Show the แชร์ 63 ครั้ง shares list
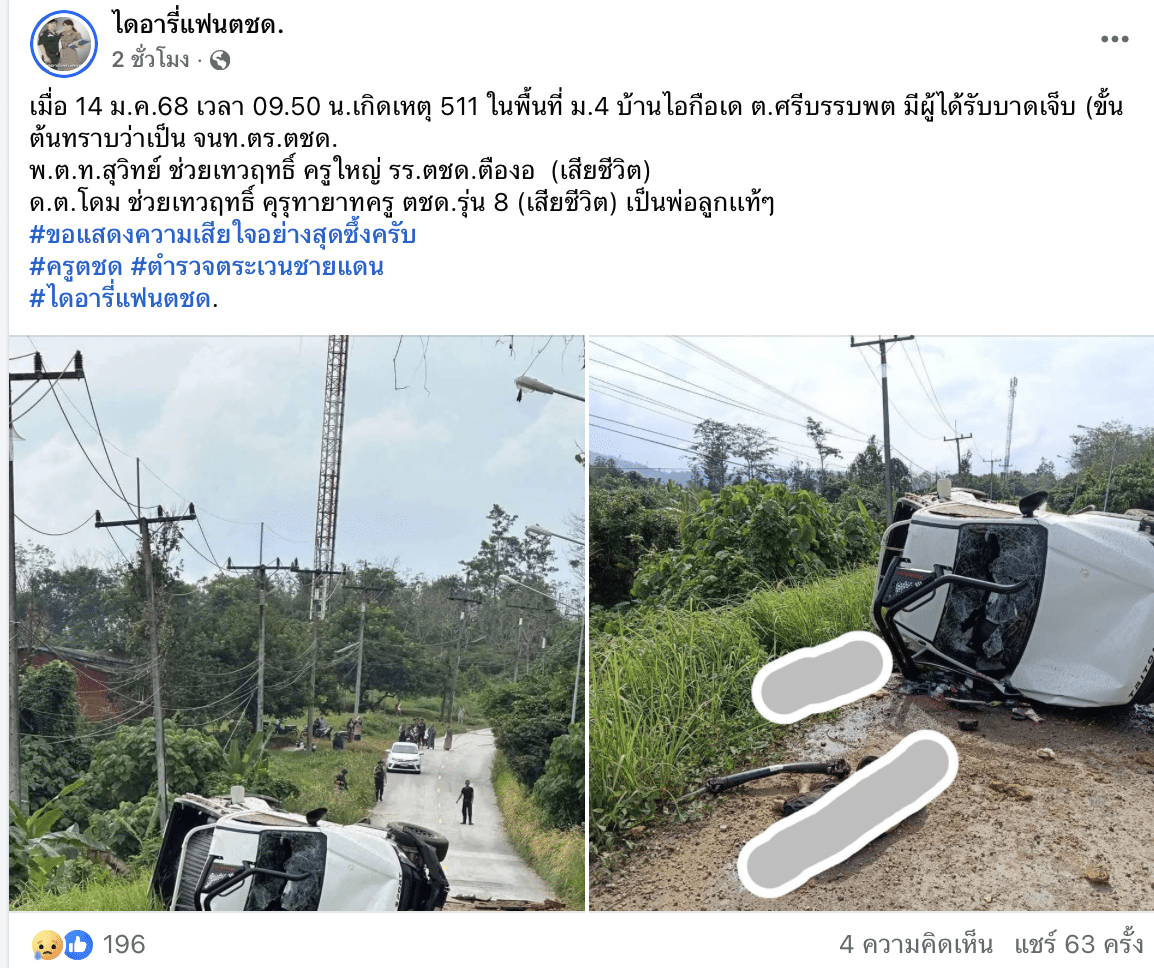This screenshot has height=968, width=1154. pos(1078,945)
